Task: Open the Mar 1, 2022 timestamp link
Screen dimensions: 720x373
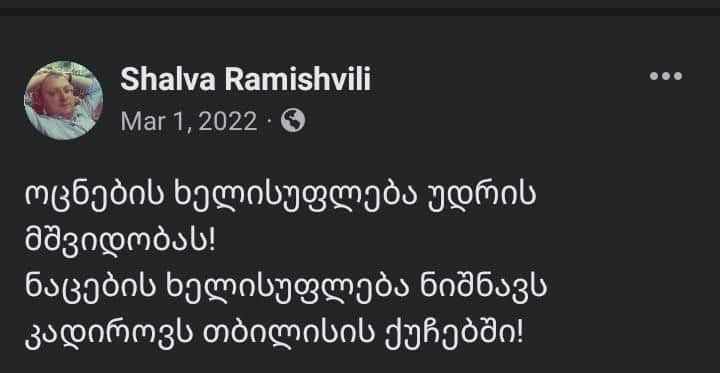Action: point(189,122)
